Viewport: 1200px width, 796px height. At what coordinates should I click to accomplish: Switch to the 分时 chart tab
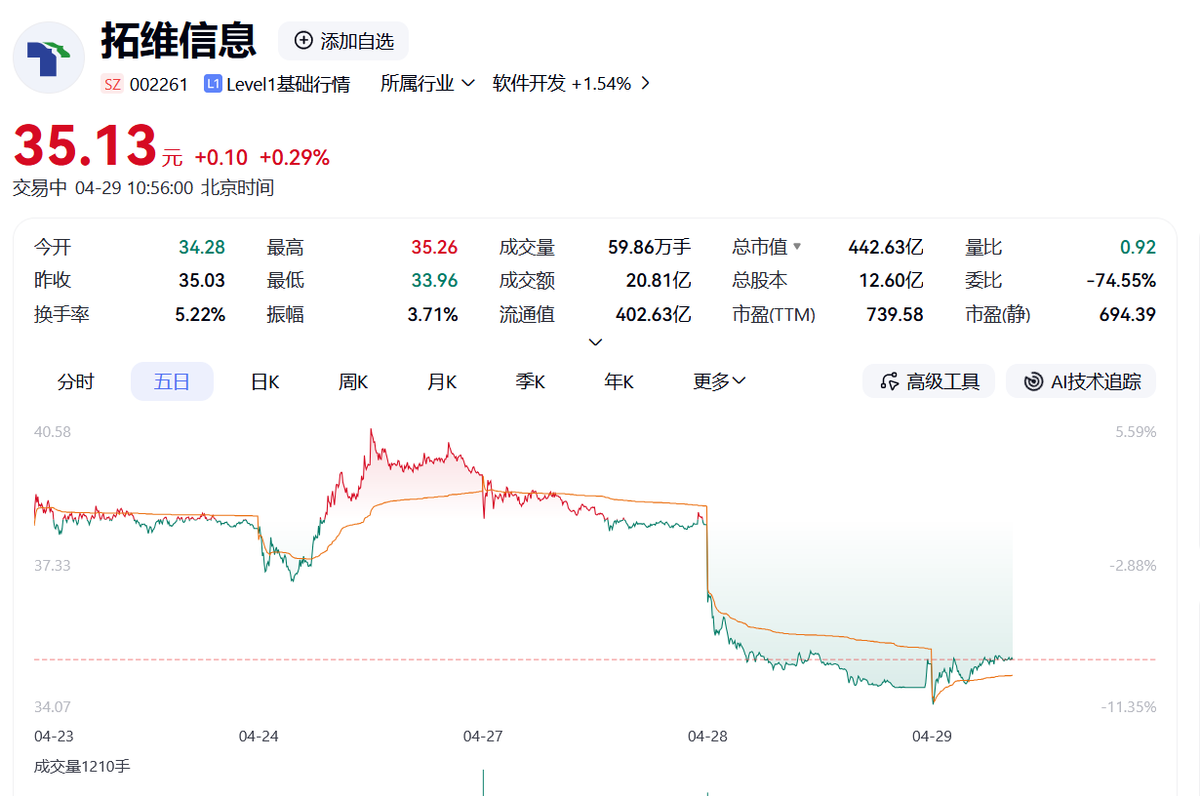pyautogui.click(x=75, y=381)
